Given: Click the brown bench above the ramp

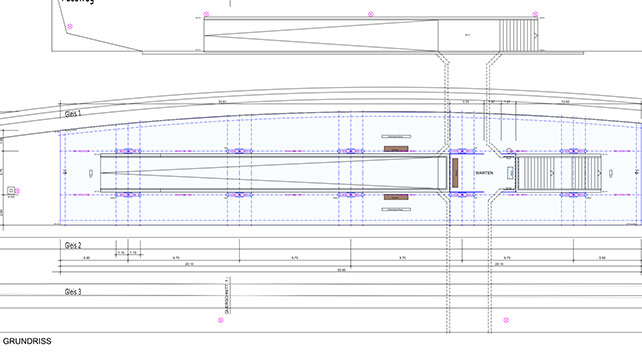Looking at the screenshot, I should 396,149.
